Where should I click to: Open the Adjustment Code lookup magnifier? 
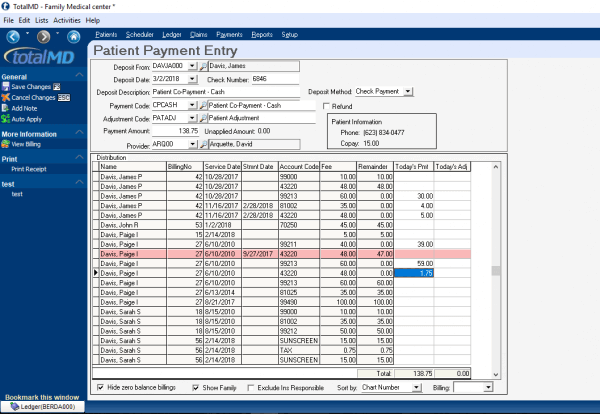(204, 118)
